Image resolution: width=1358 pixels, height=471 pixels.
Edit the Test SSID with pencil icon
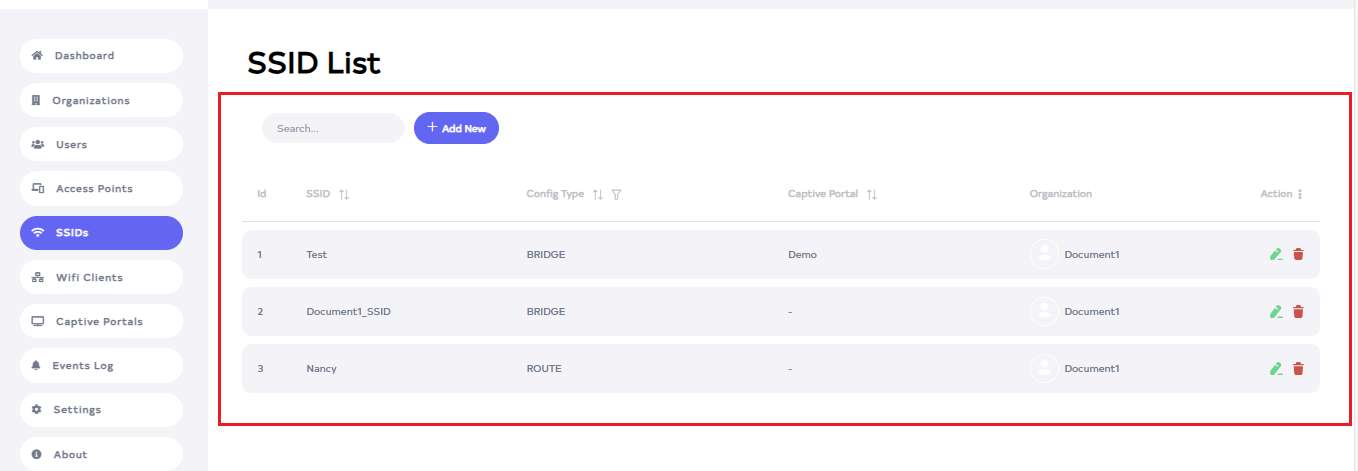tap(1276, 254)
